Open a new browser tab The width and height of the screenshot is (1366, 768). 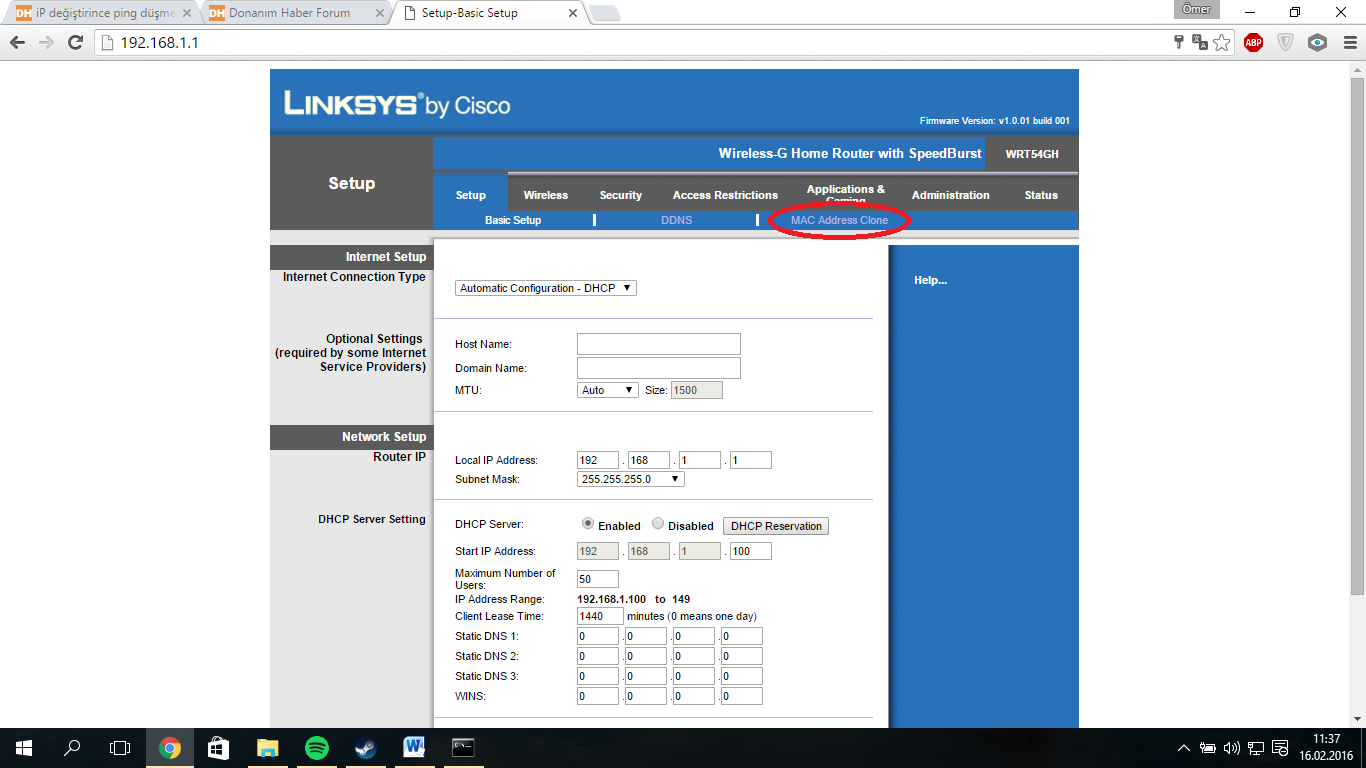coord(605,13)
